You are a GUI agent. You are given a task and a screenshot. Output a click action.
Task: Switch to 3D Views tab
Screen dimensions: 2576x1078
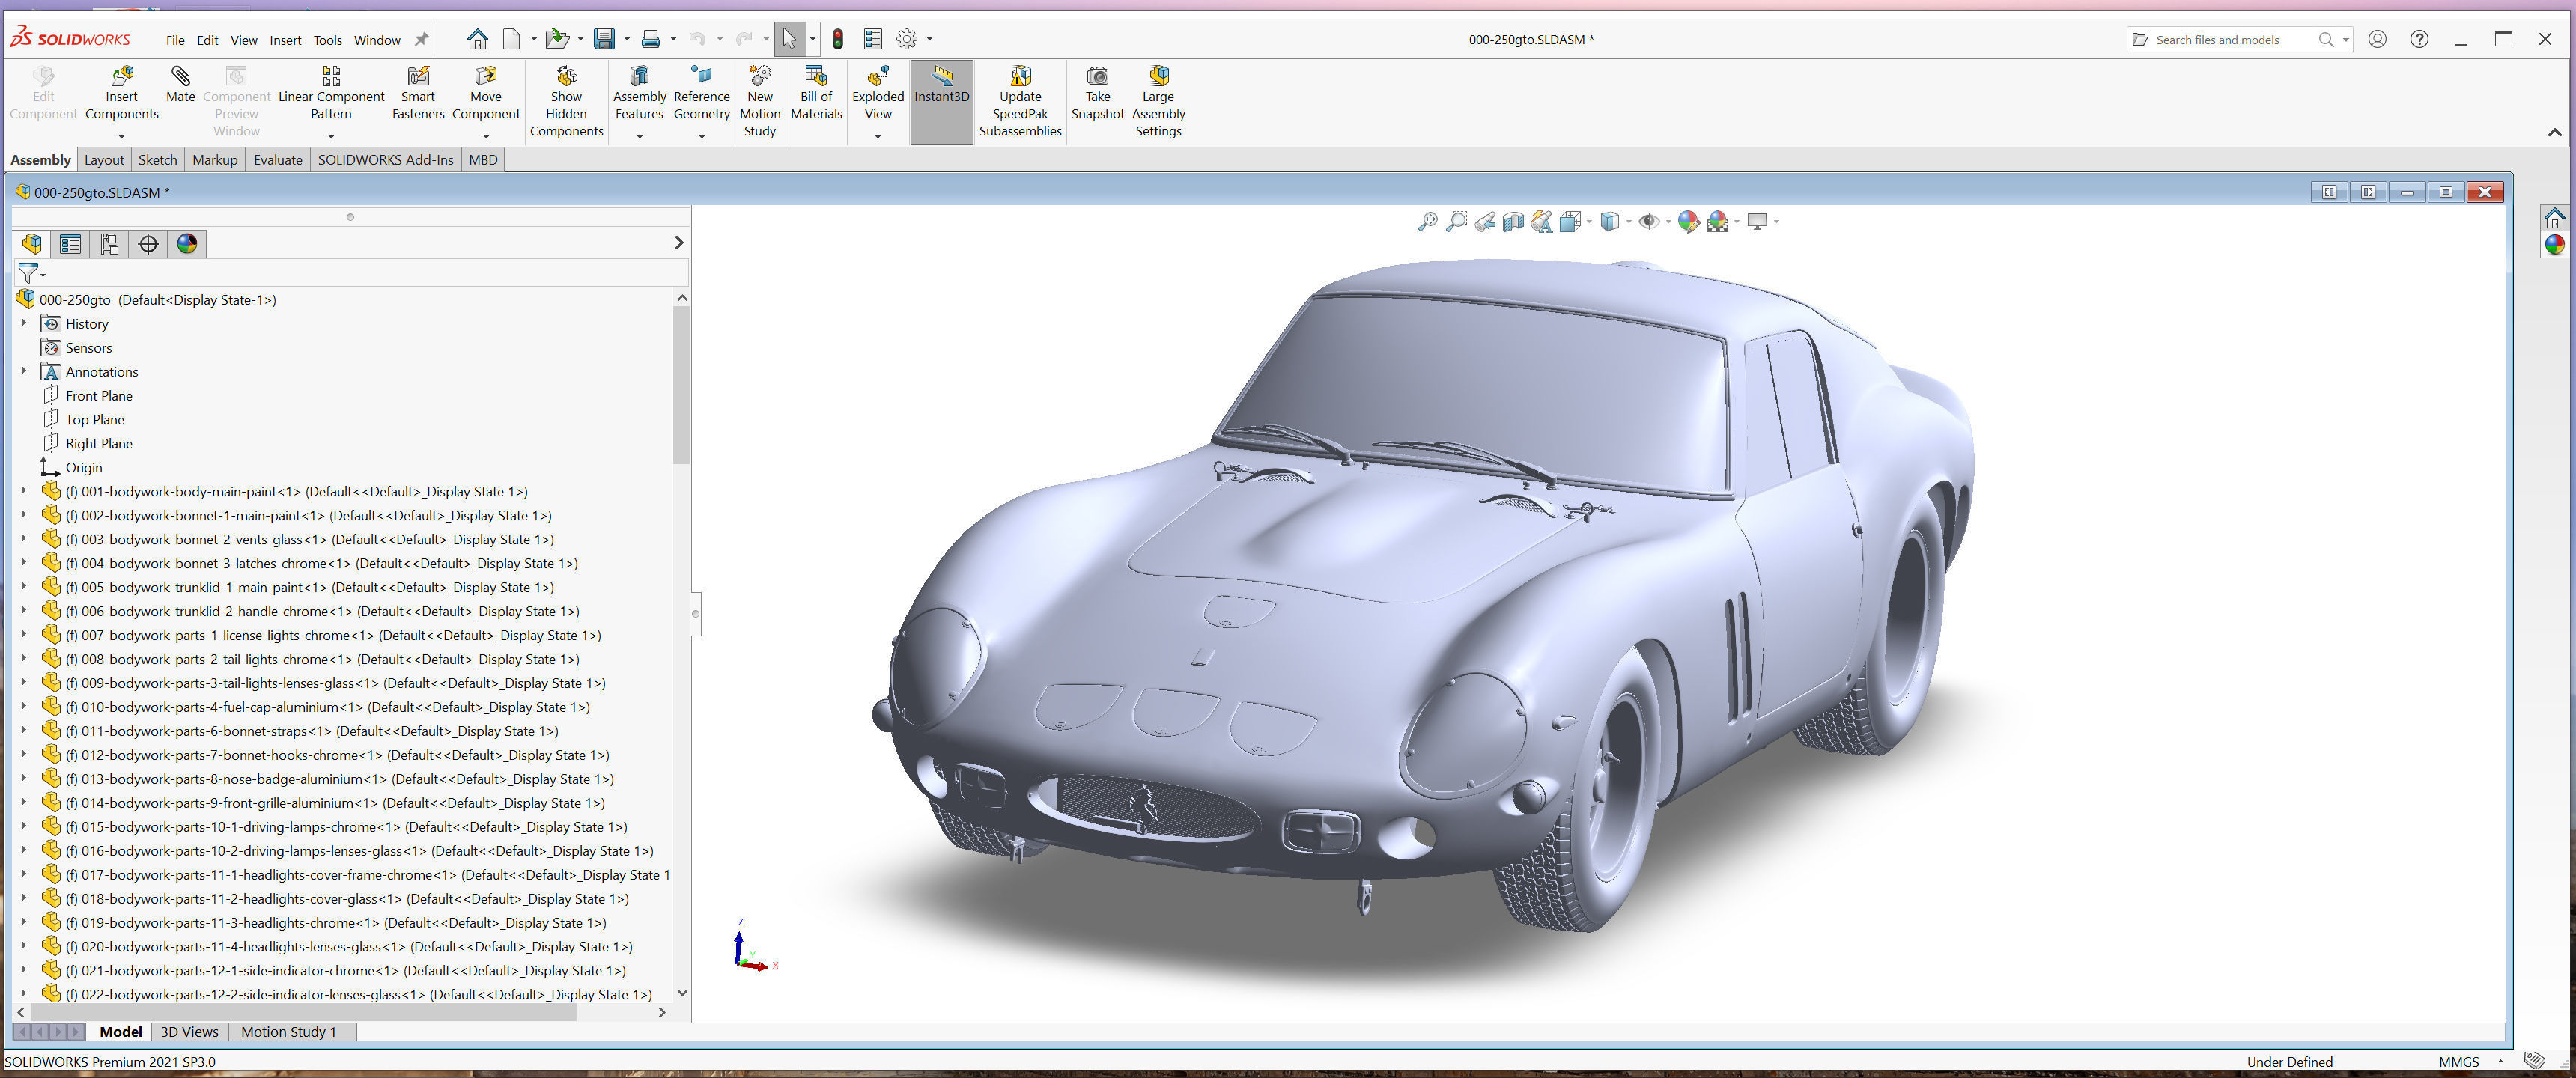coord(189,1032)
